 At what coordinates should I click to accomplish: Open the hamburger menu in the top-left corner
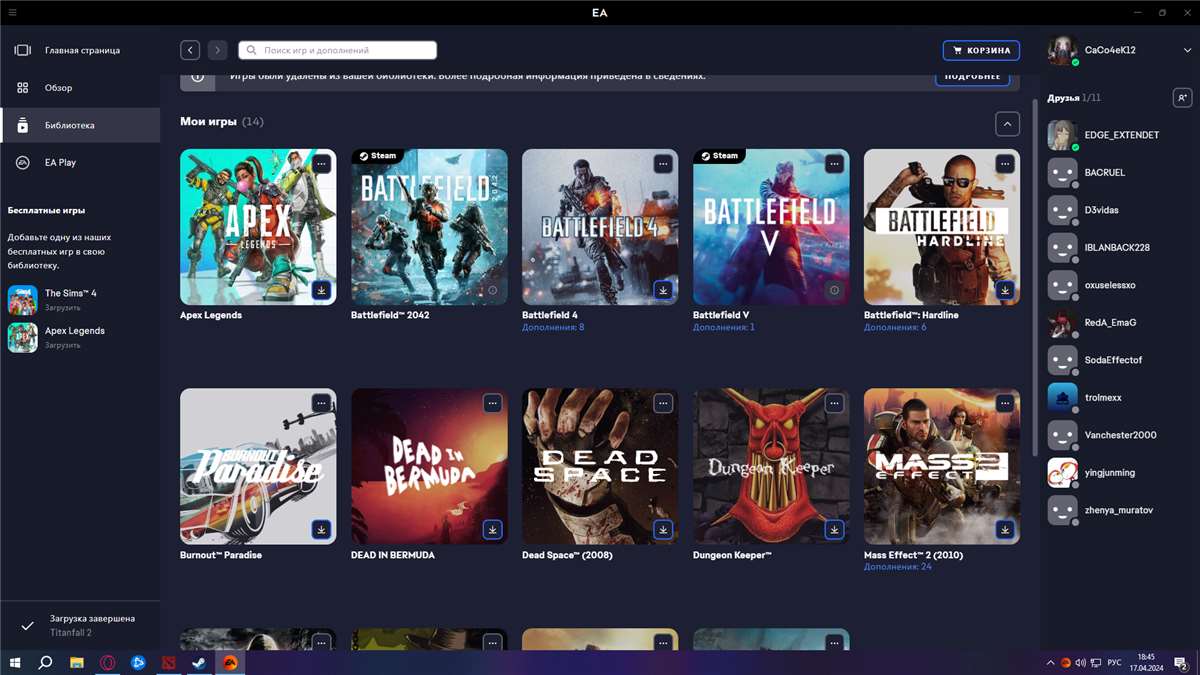[x=13, y=12]
